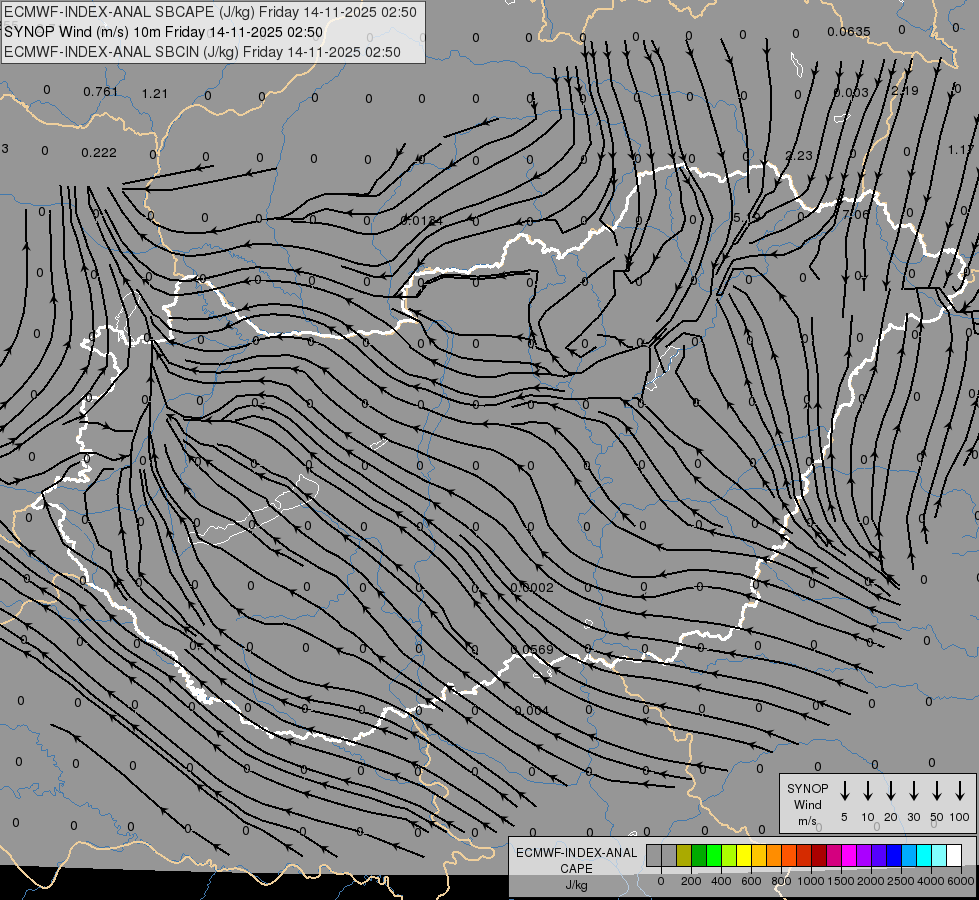Pick the pure yellow swatch in CAPE legend
Viewport: 979px width, 900px height.
pyautogui.click(x=744, y=855)
